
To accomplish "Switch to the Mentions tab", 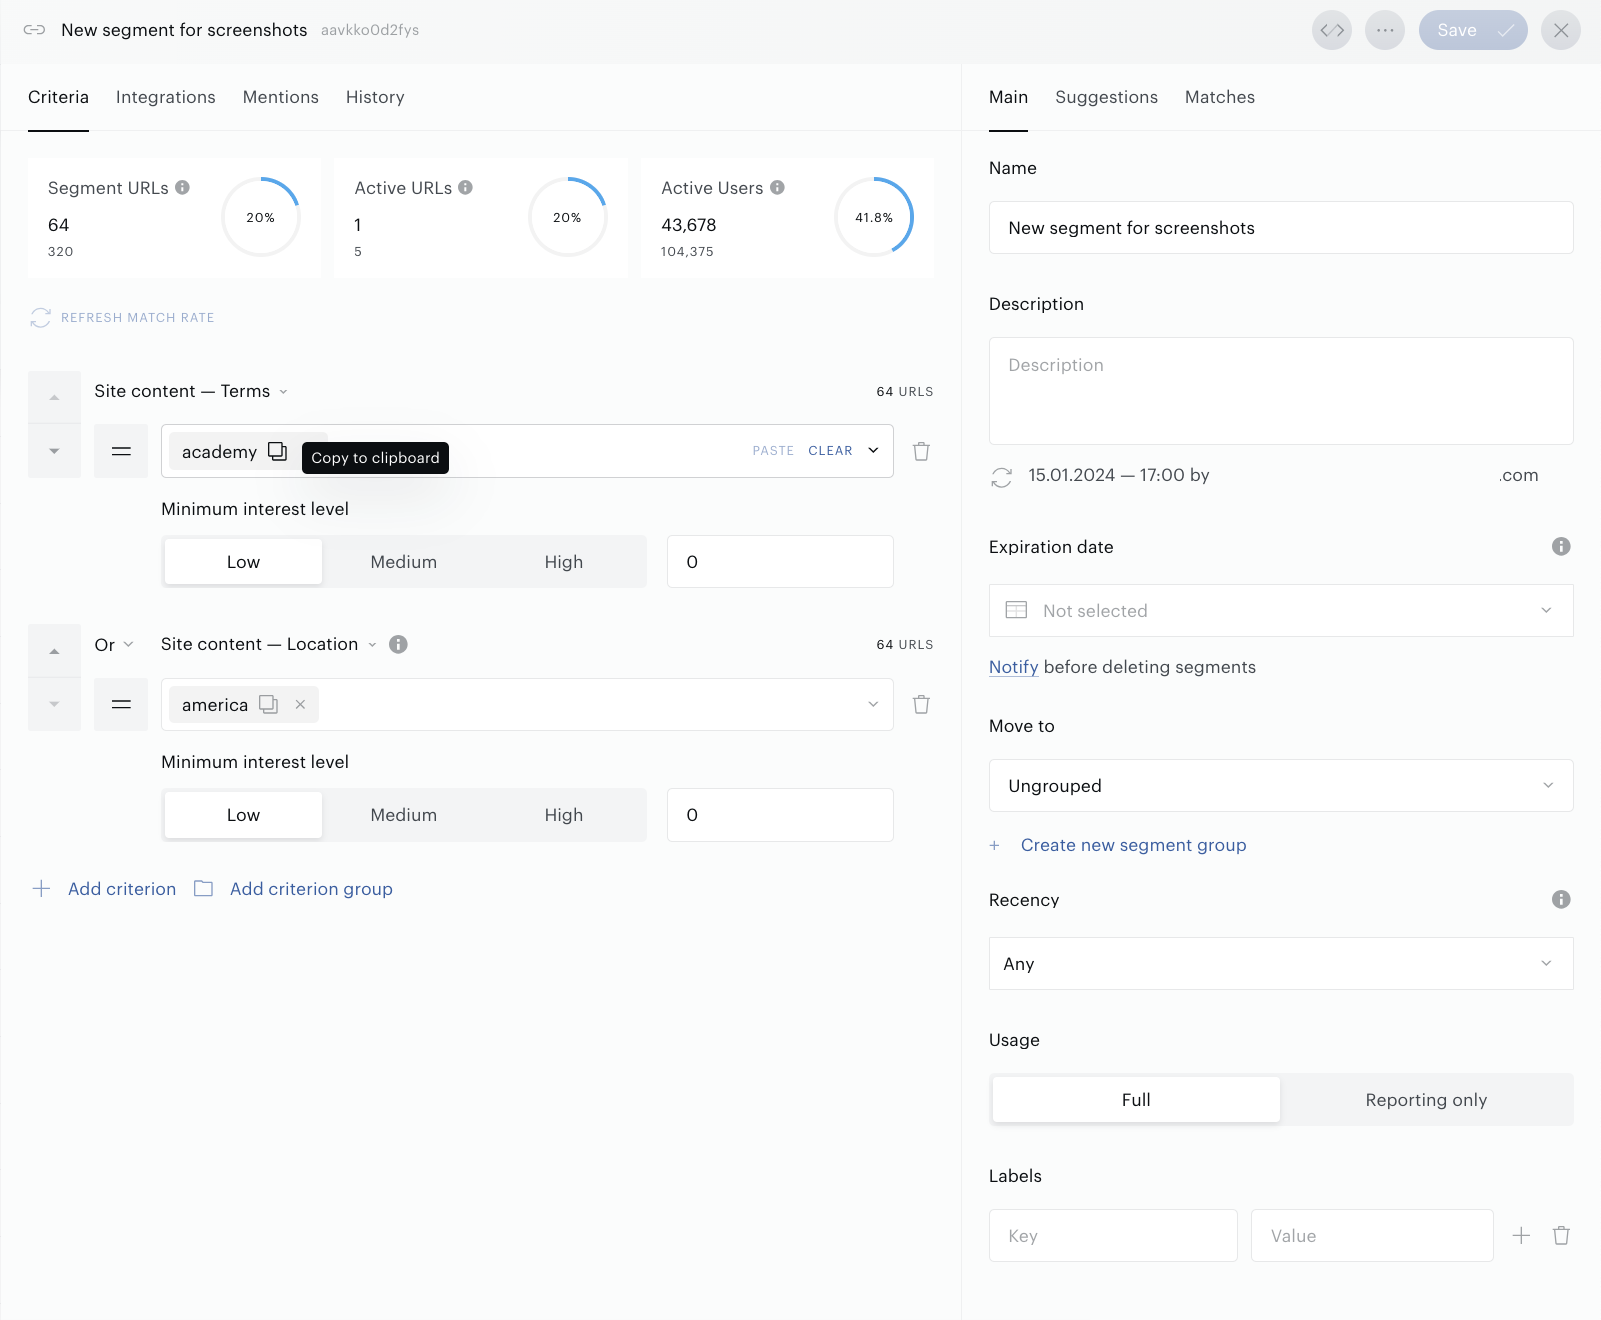I will click(281, 97).
